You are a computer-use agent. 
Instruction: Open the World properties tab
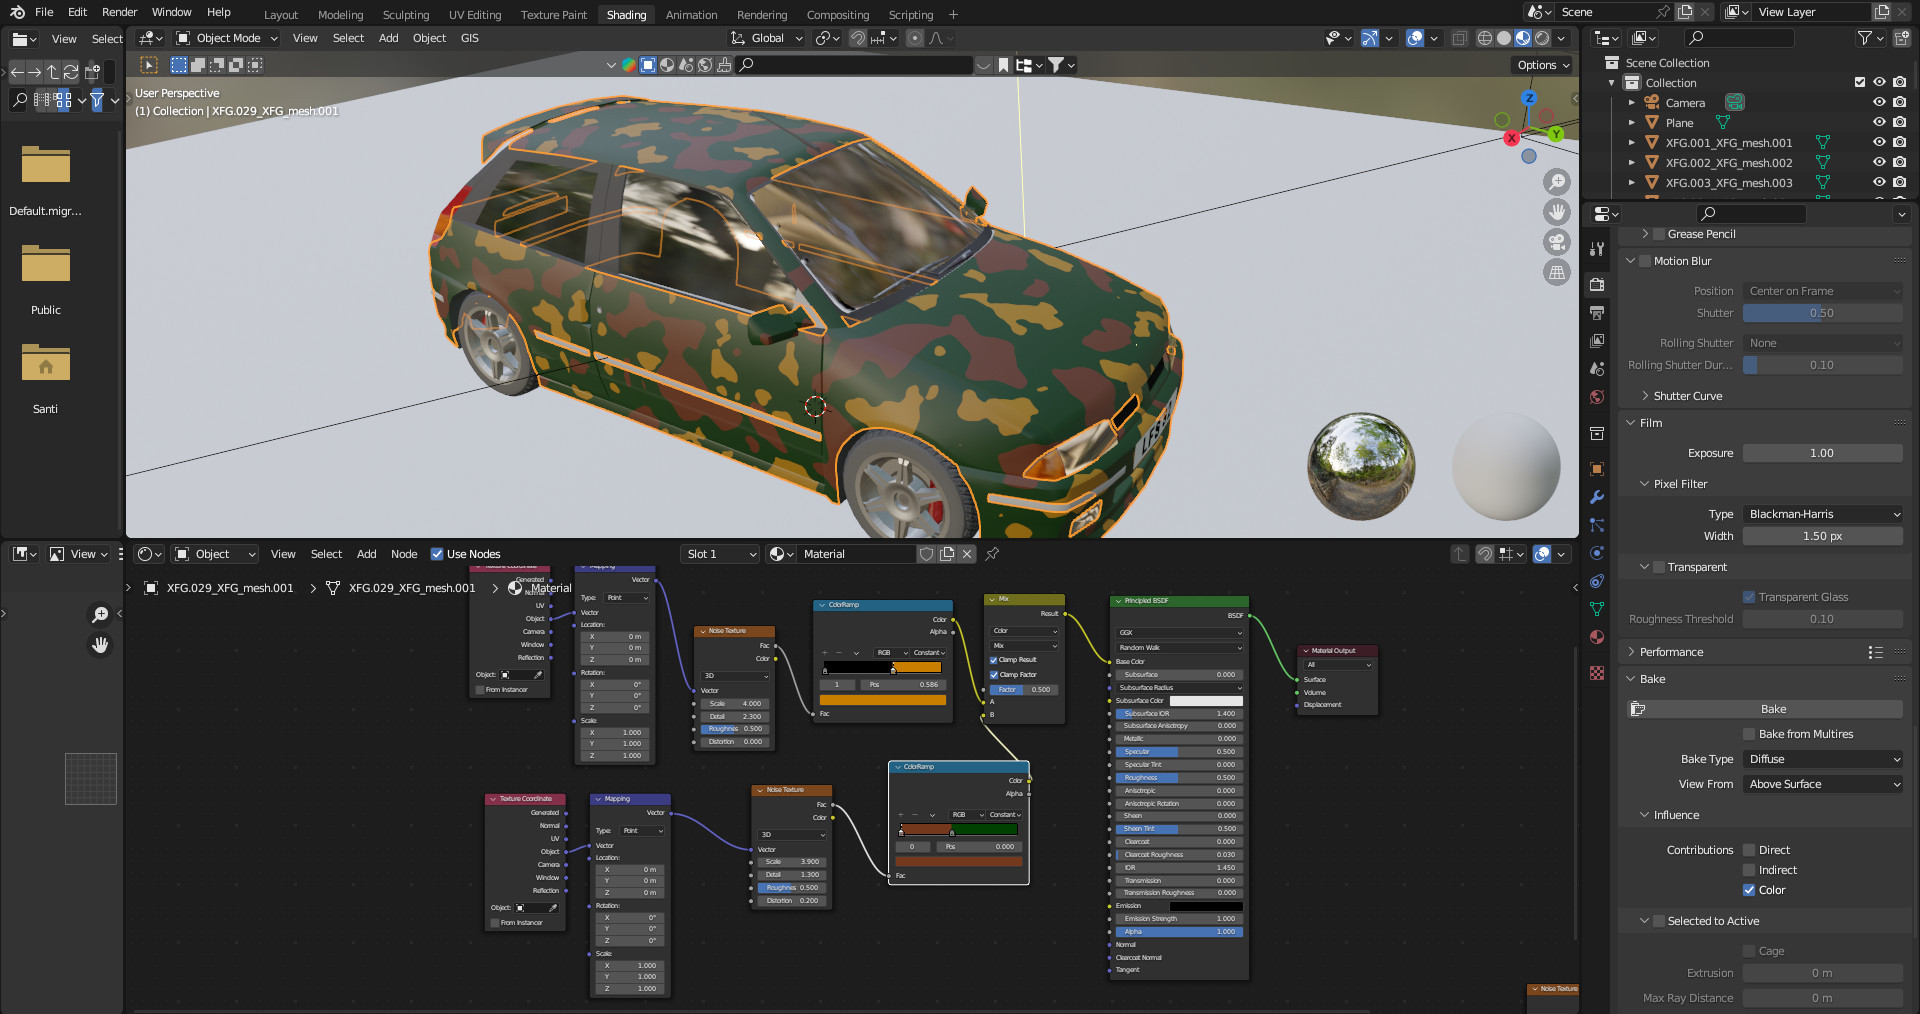(x=1597, y=397)
